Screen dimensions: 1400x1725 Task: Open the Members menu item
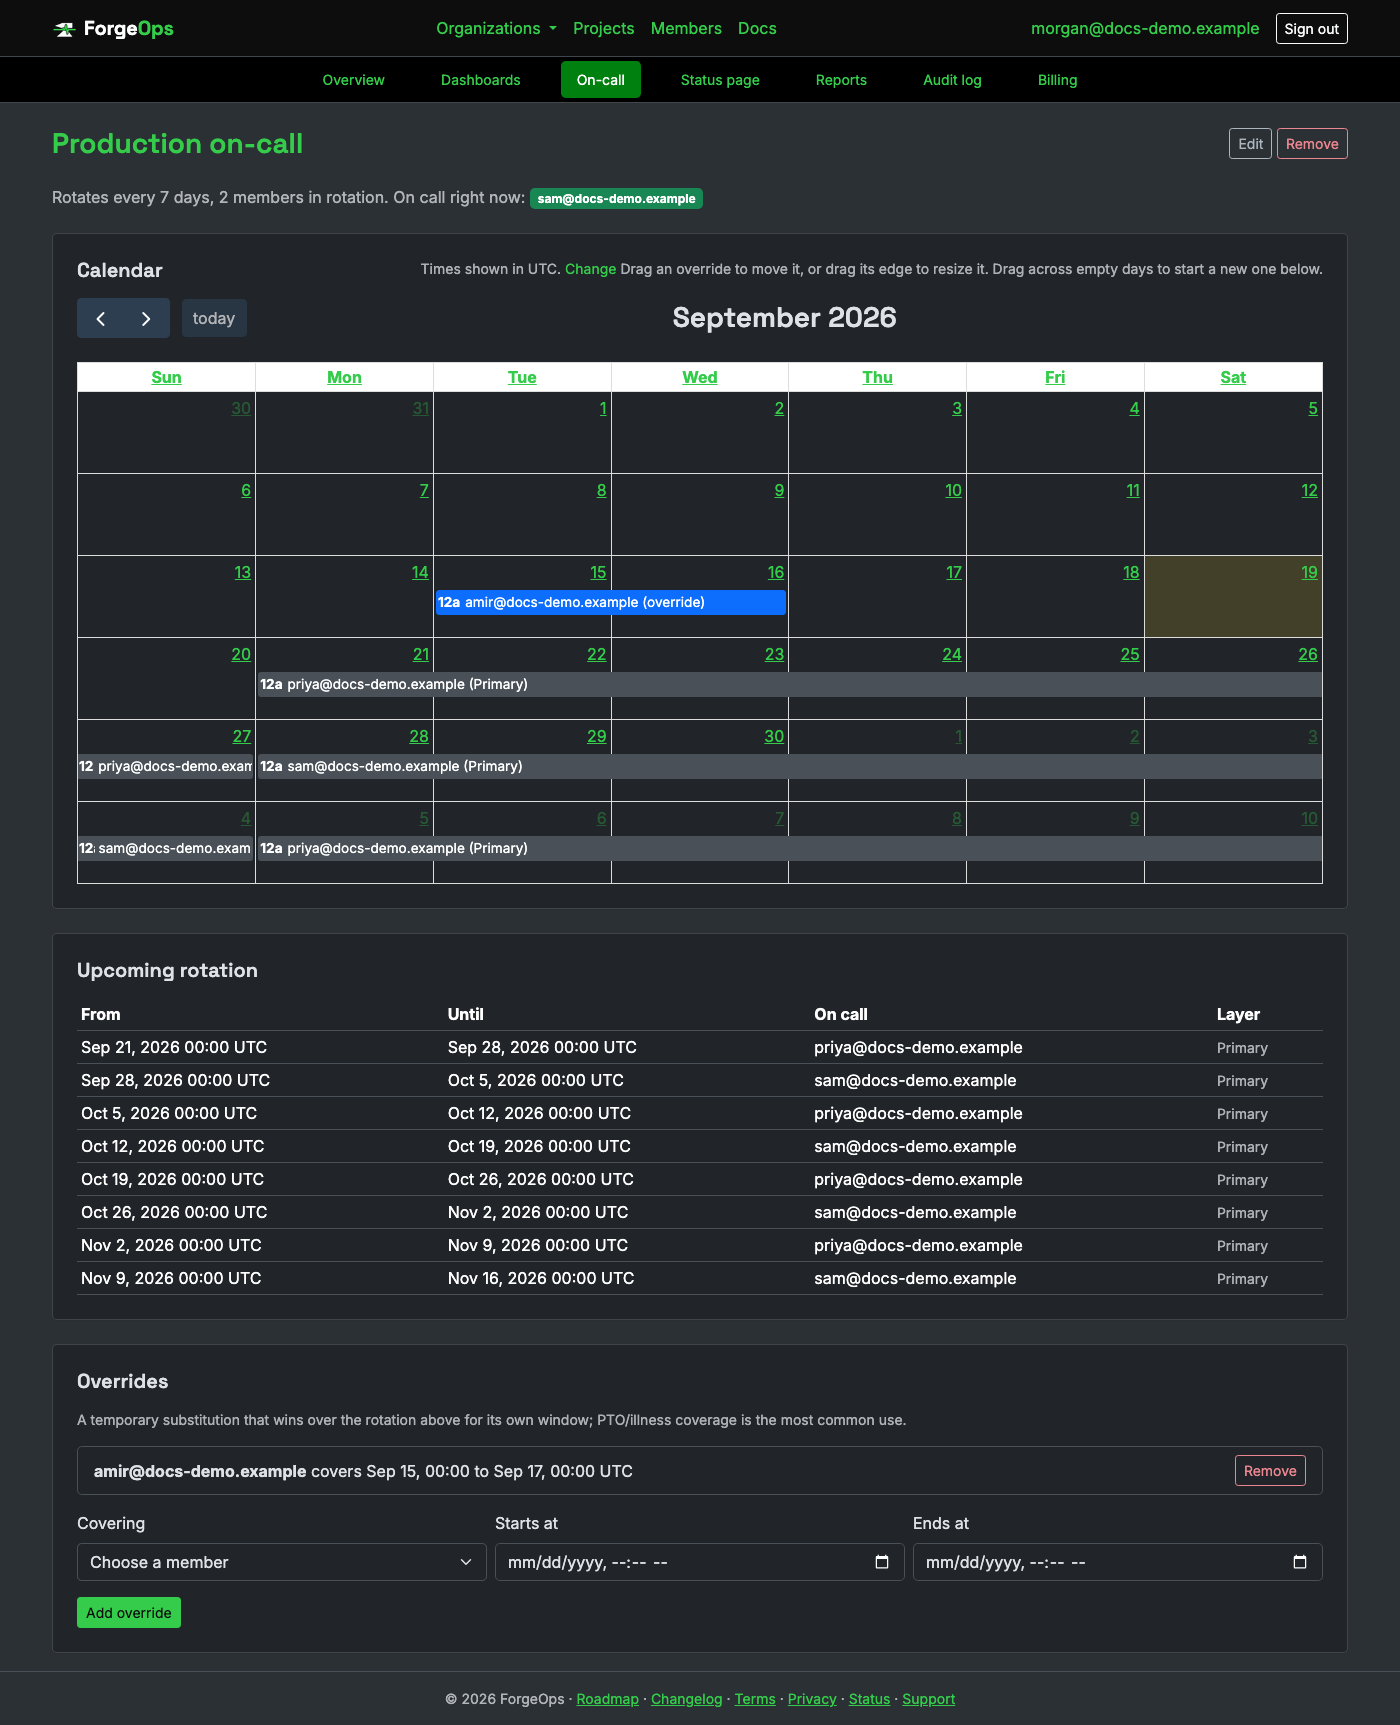pos(686,28)
